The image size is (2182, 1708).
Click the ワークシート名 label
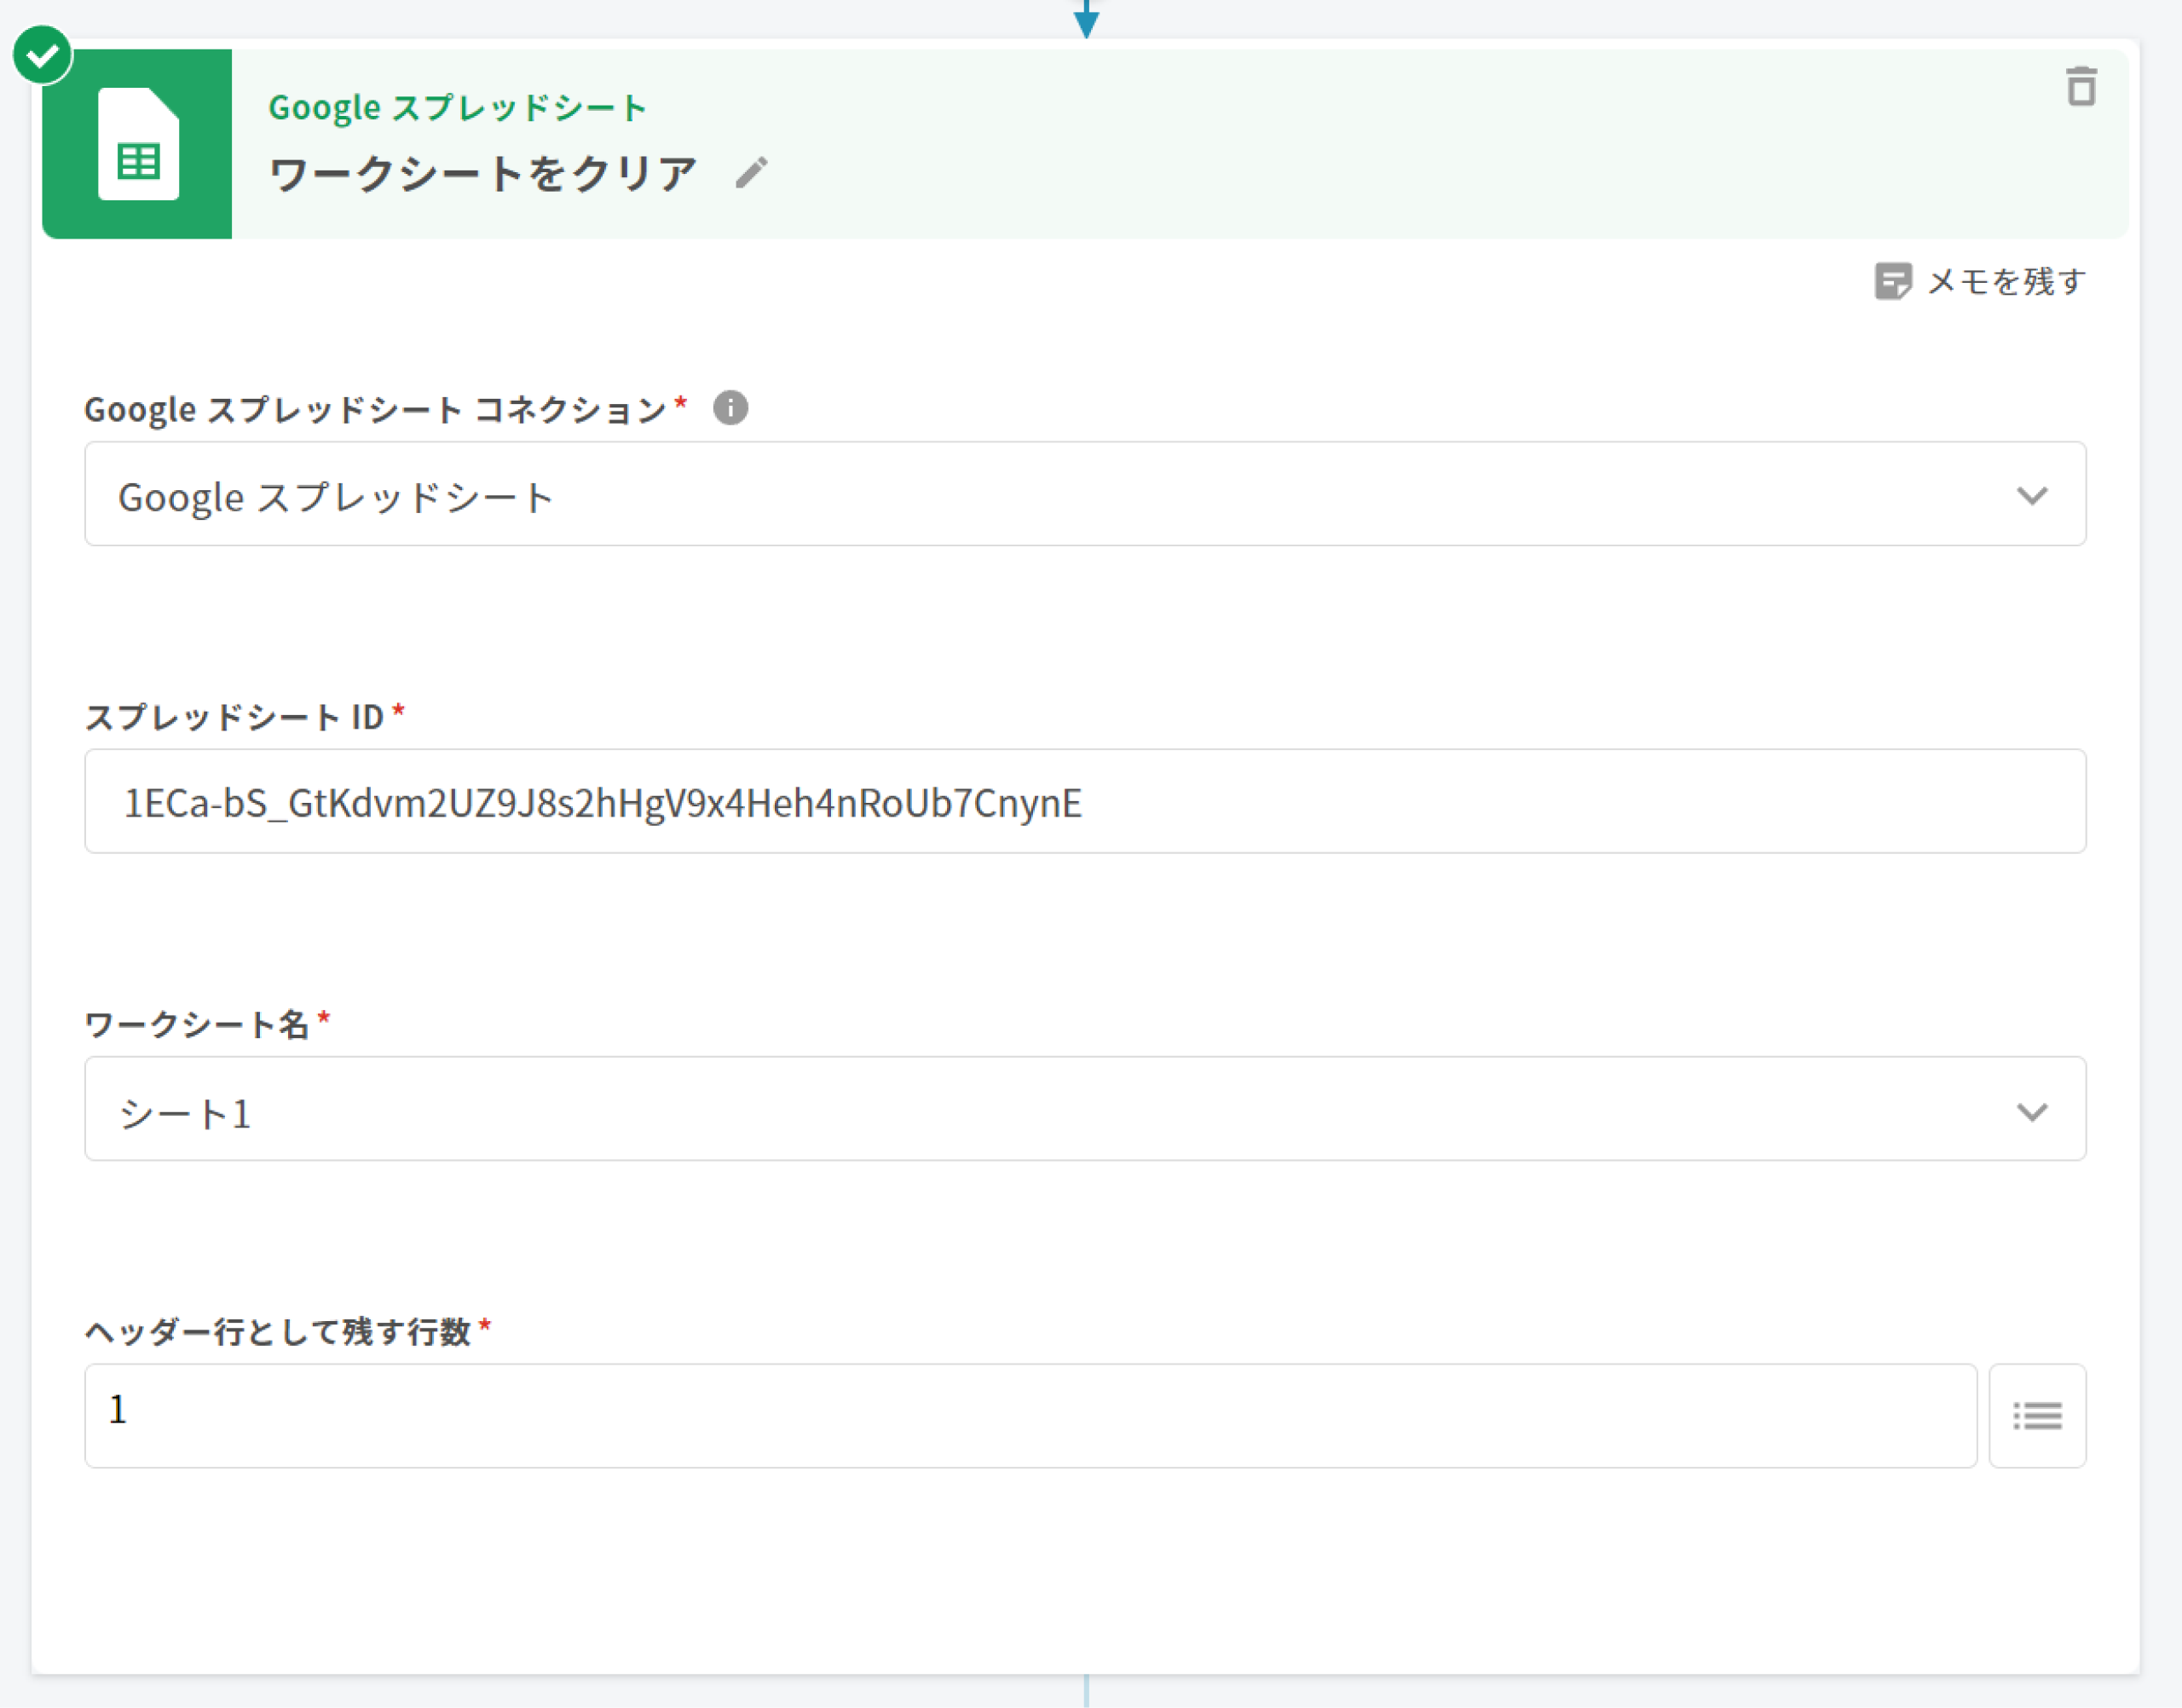[x=197, y=1025]
